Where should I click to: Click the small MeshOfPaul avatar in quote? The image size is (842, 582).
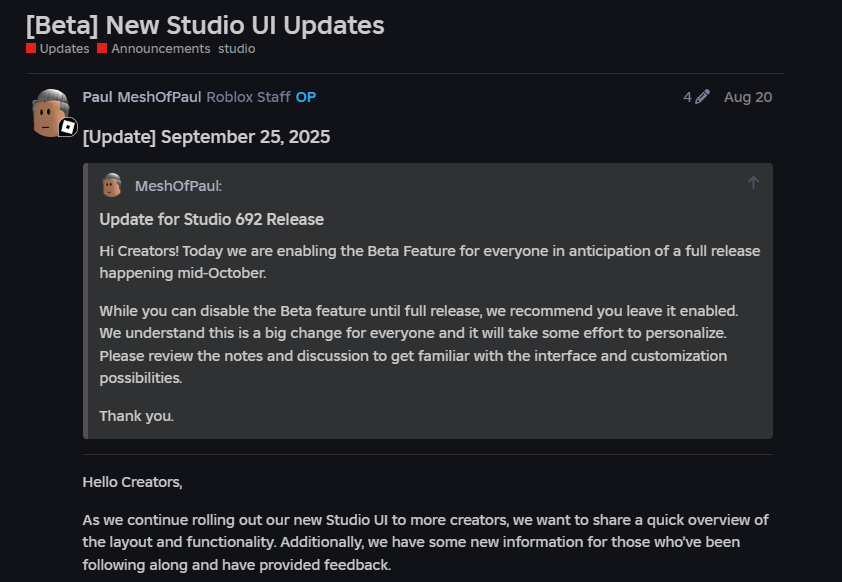[x=112, y=185]
